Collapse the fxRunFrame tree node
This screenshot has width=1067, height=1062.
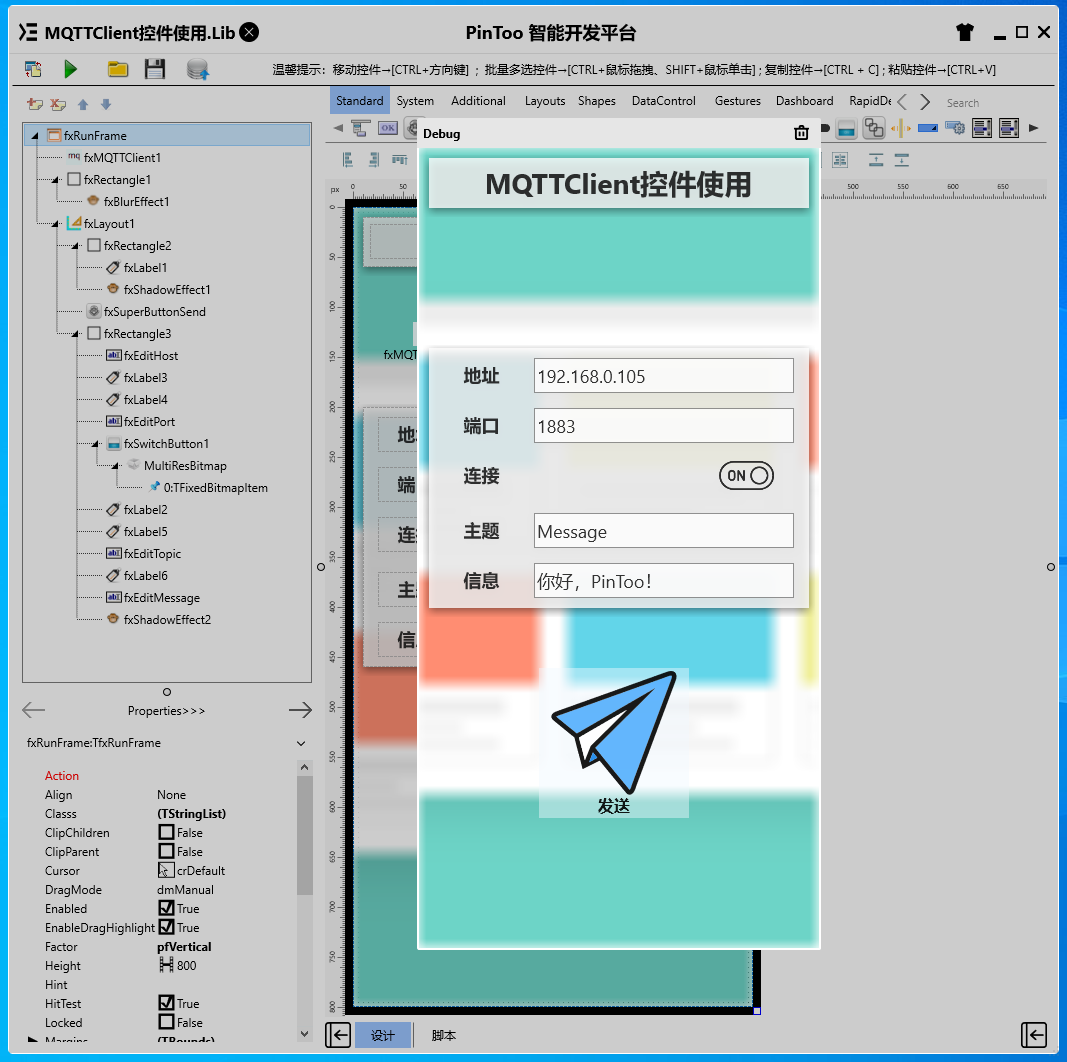coord(35,136)
